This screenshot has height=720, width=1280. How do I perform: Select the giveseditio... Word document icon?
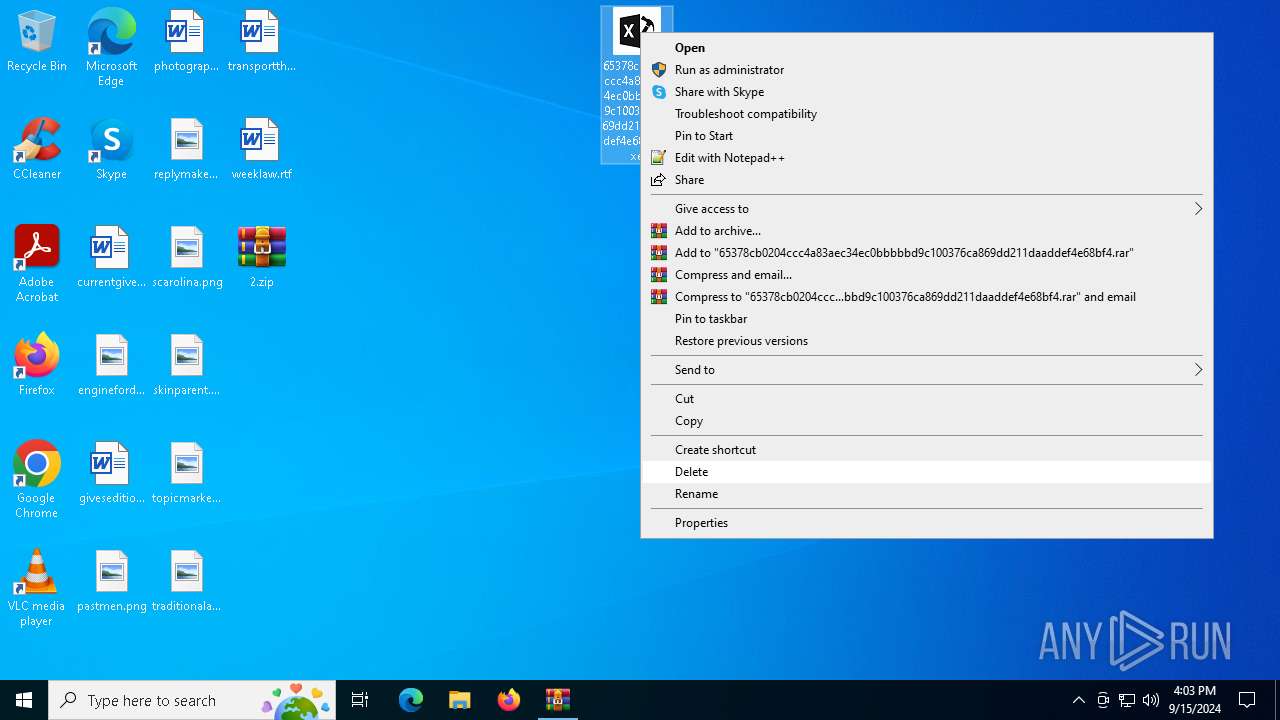111,472
